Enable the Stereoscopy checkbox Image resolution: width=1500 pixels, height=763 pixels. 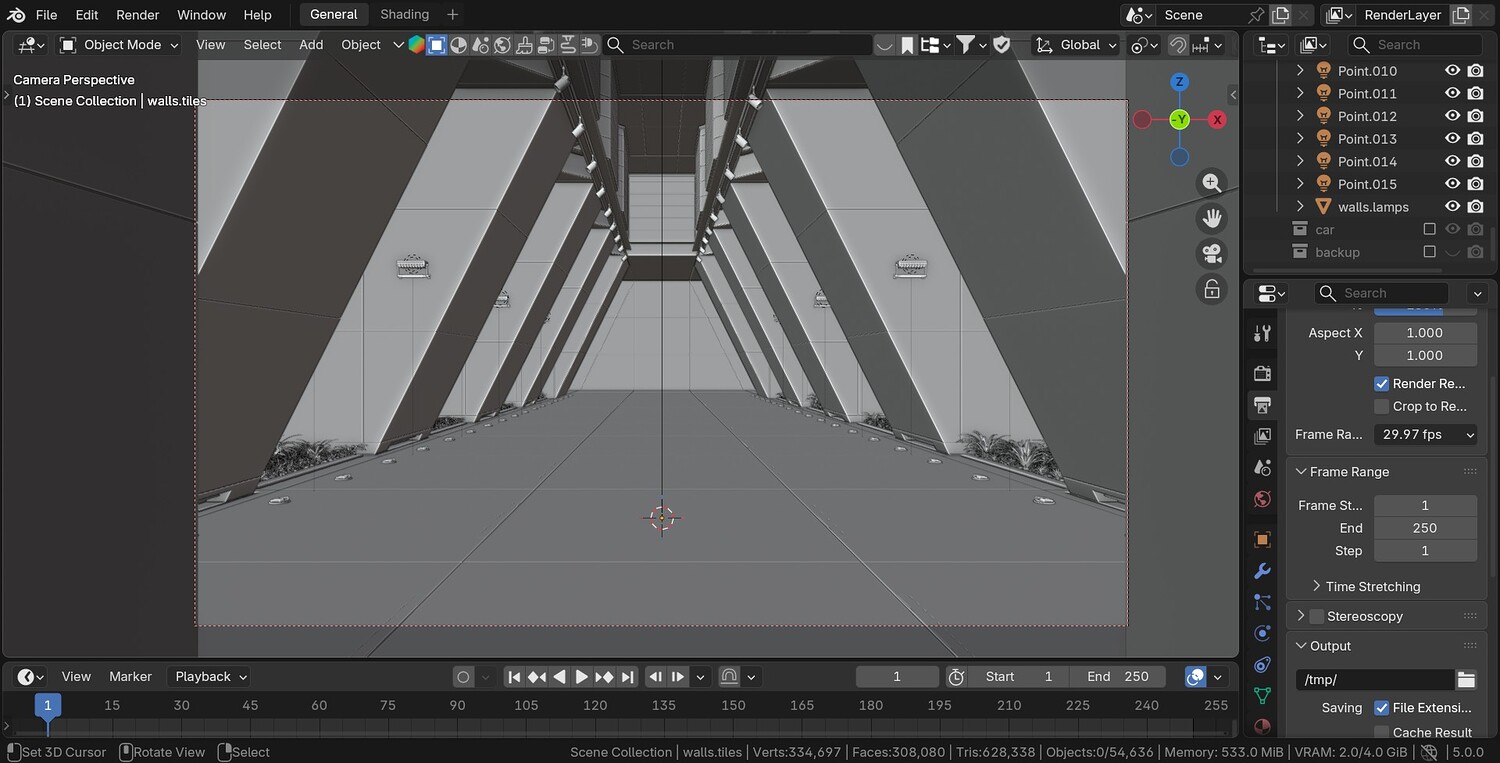click(x=1317, y=617)
